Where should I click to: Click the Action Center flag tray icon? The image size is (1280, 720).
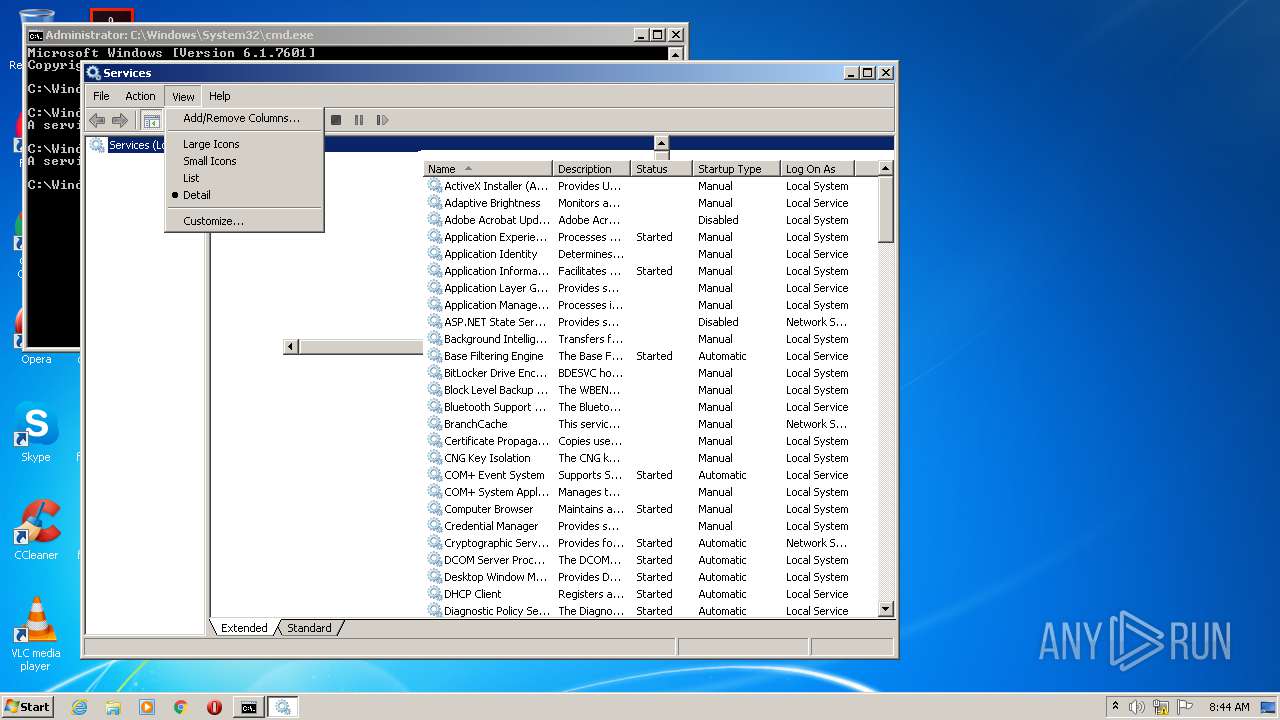click(1185, 707)
